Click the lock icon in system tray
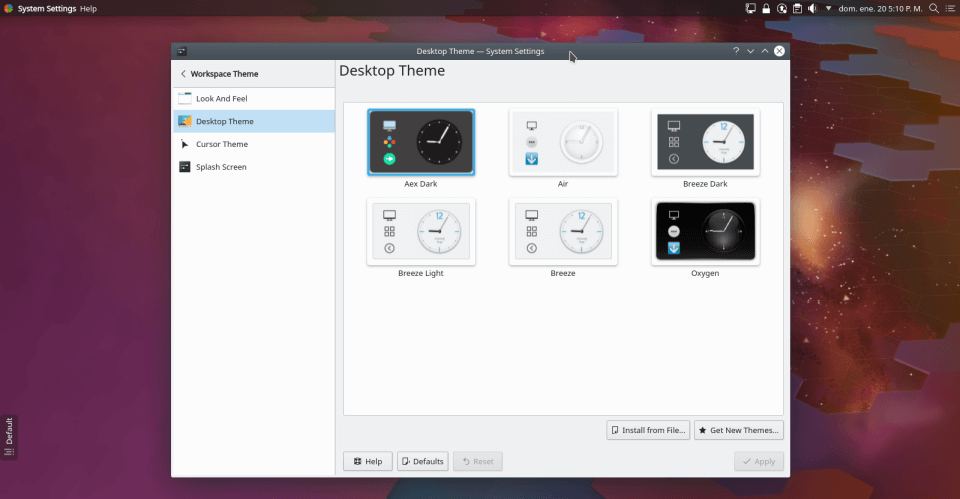Viewport: 960px width, 499px height. 766,9
